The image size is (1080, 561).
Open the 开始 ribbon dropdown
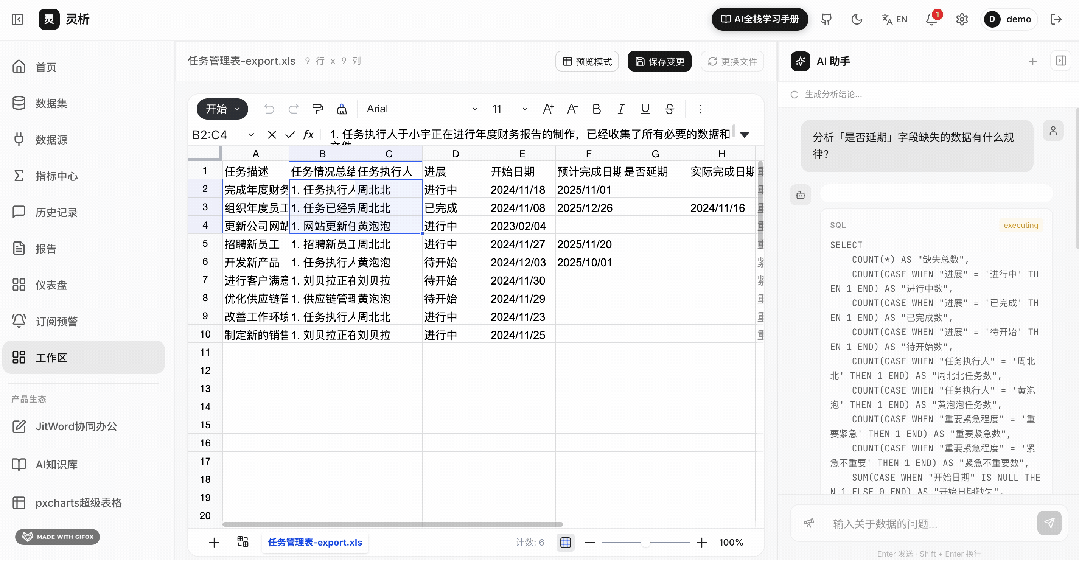pyautogui.click(x=222, y=109)
